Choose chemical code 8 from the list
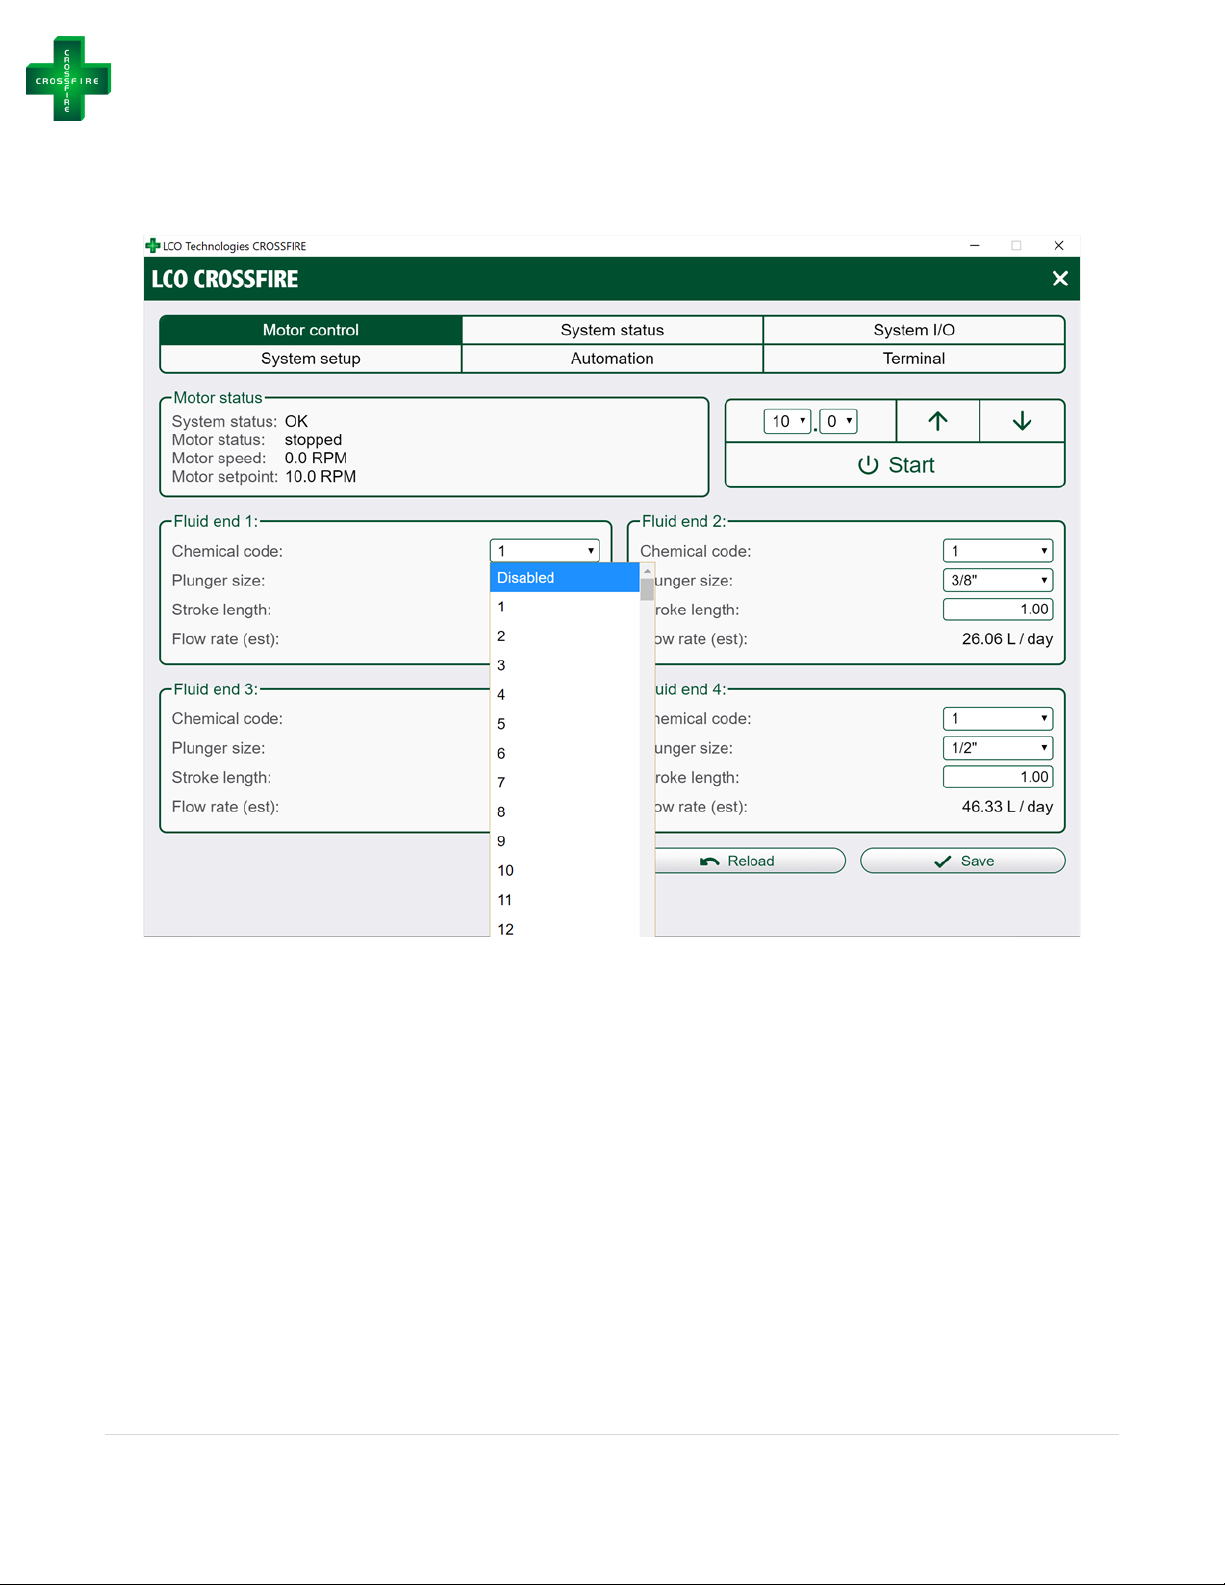The image size is (1225, 1585). (565, 812)
